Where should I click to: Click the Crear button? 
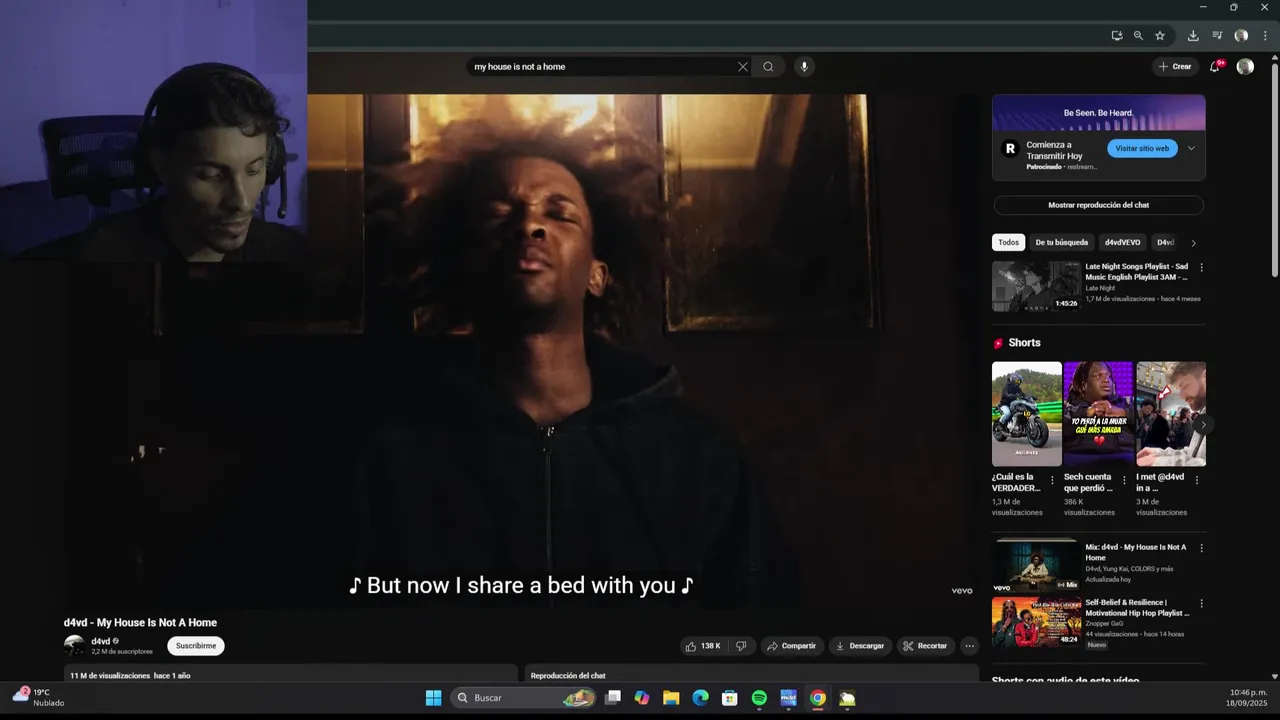pyautogui.click(x=1175, y=67)
